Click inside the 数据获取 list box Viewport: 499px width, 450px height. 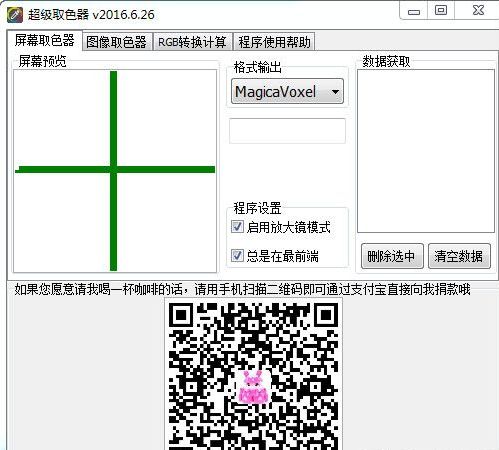coord(426,151)
